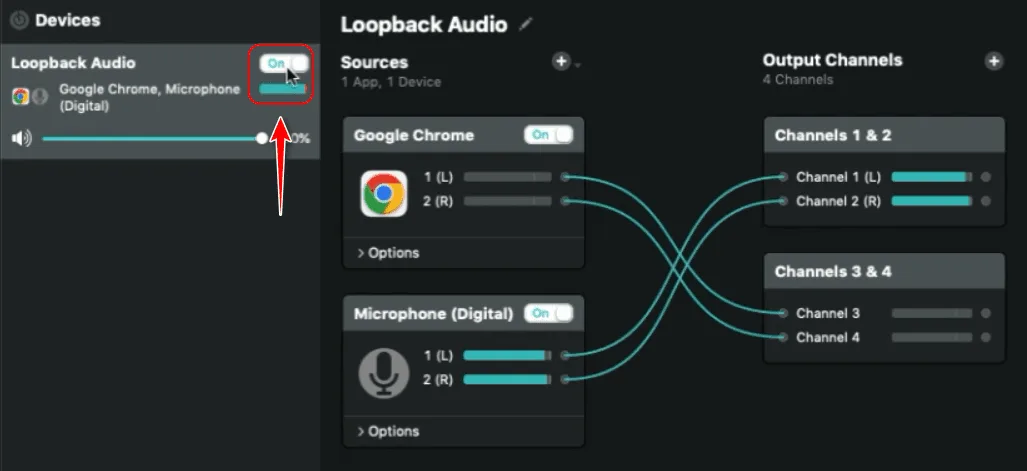
Task: Click the Channel 3 label
Action: [828, 313]
